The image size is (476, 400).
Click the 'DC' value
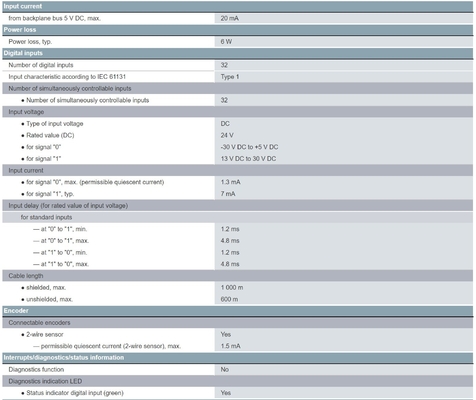click(225, 124)
